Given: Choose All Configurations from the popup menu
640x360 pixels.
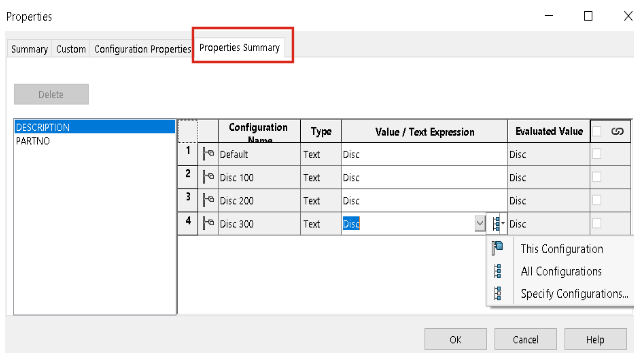Looking at the screenshot, I should coord(561,271).
